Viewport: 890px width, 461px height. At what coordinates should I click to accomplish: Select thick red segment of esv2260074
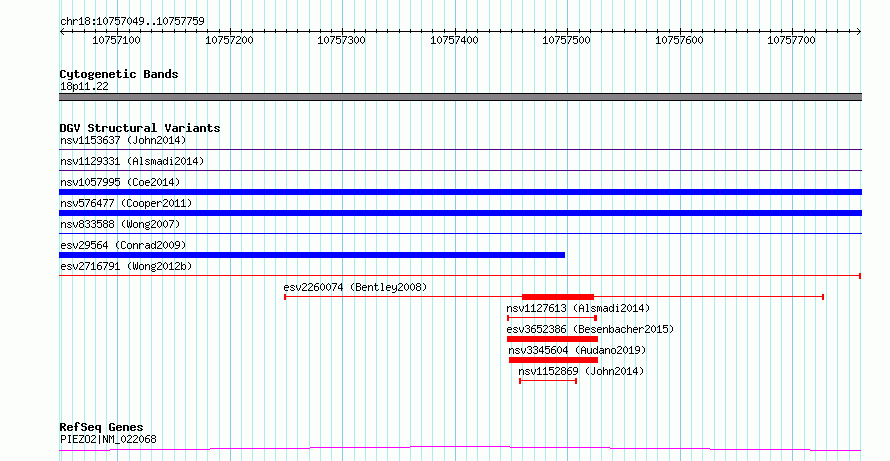558,297
